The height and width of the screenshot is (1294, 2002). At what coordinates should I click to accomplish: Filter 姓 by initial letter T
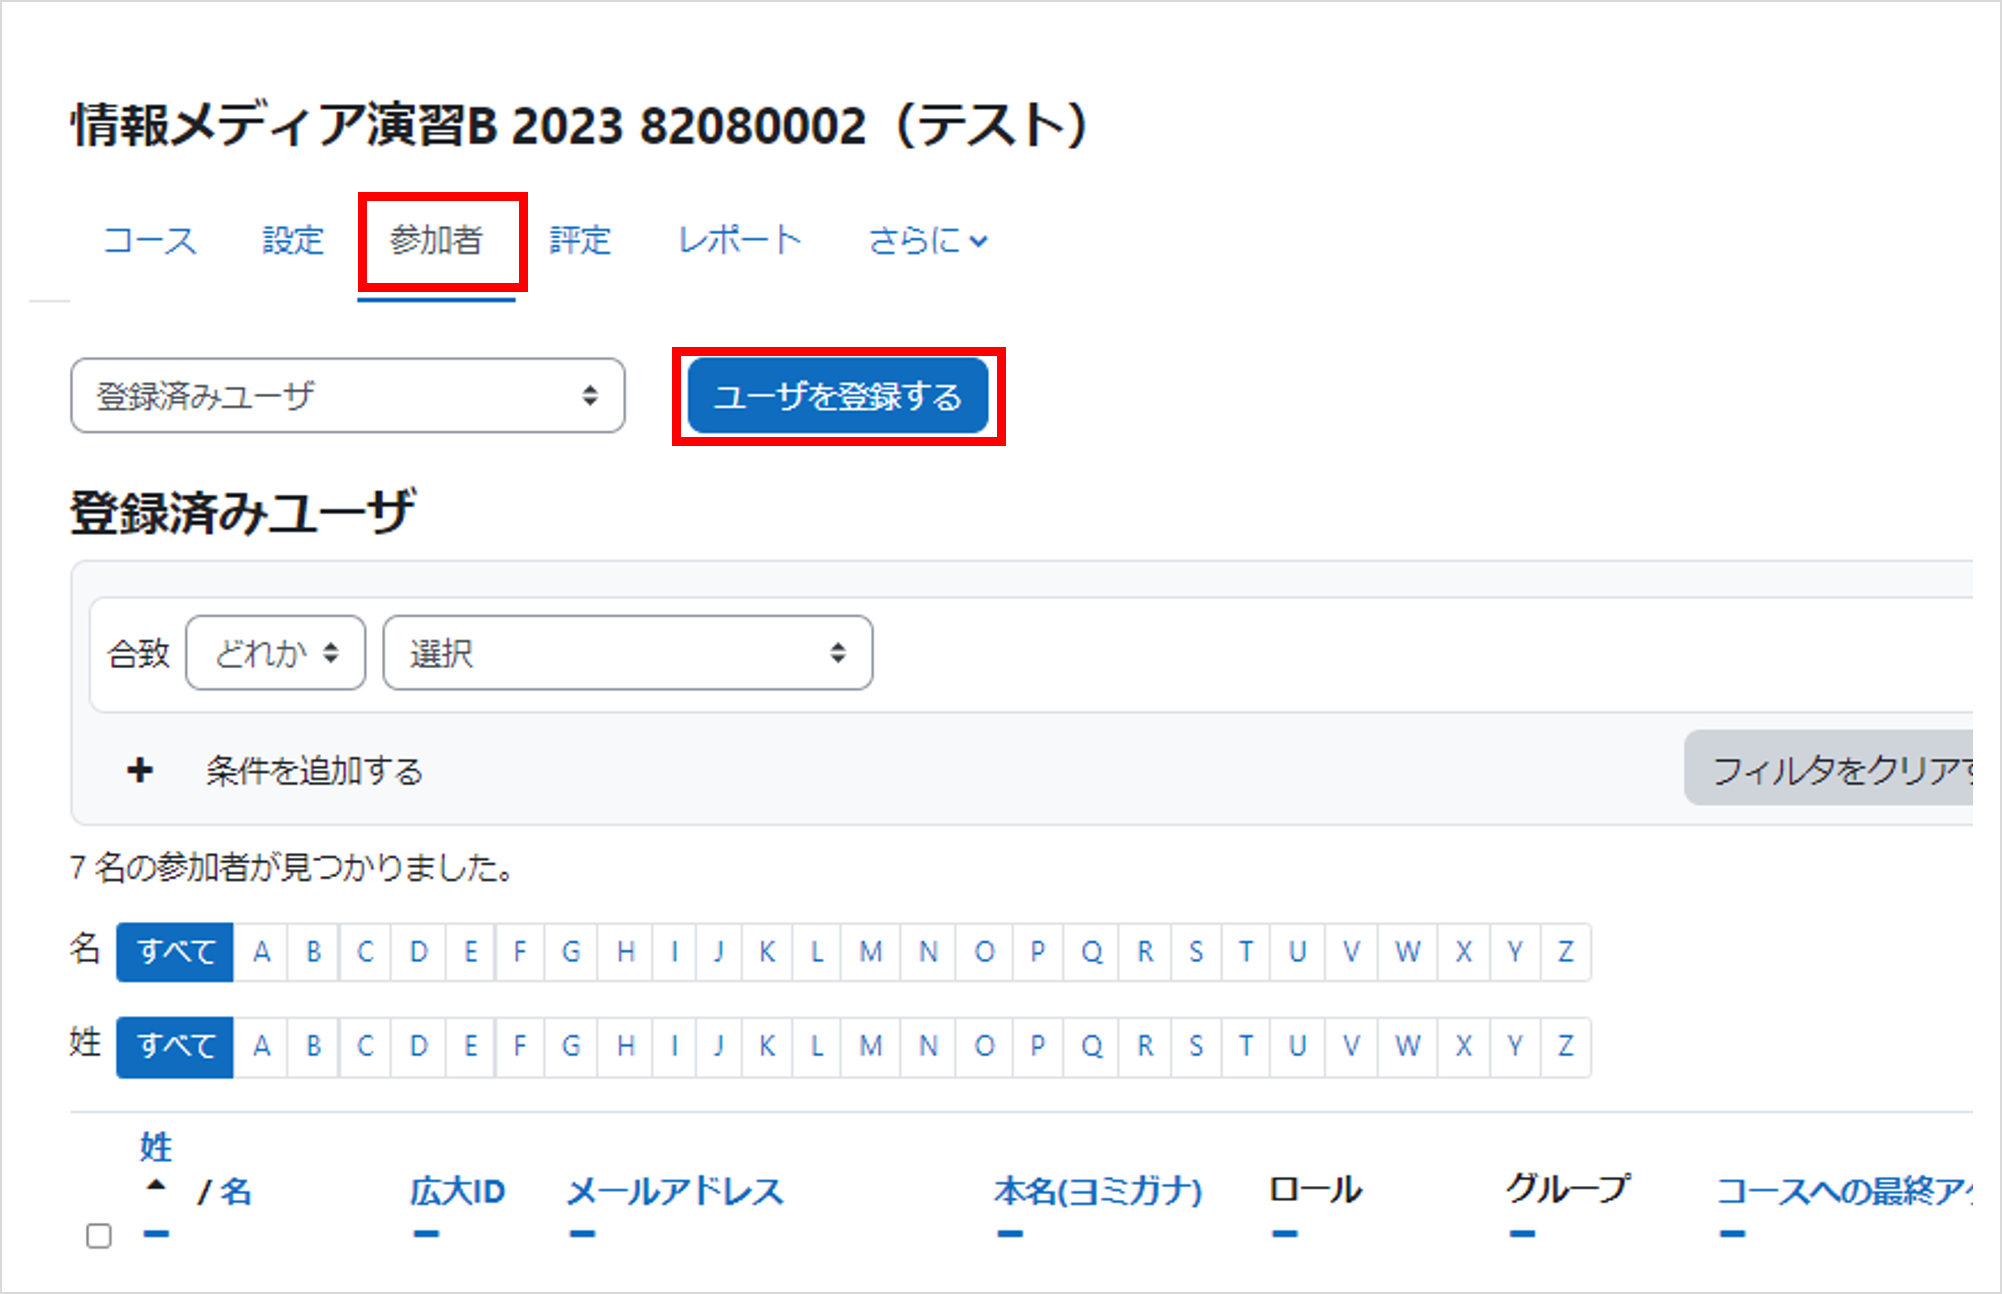coord(1246,1047)
